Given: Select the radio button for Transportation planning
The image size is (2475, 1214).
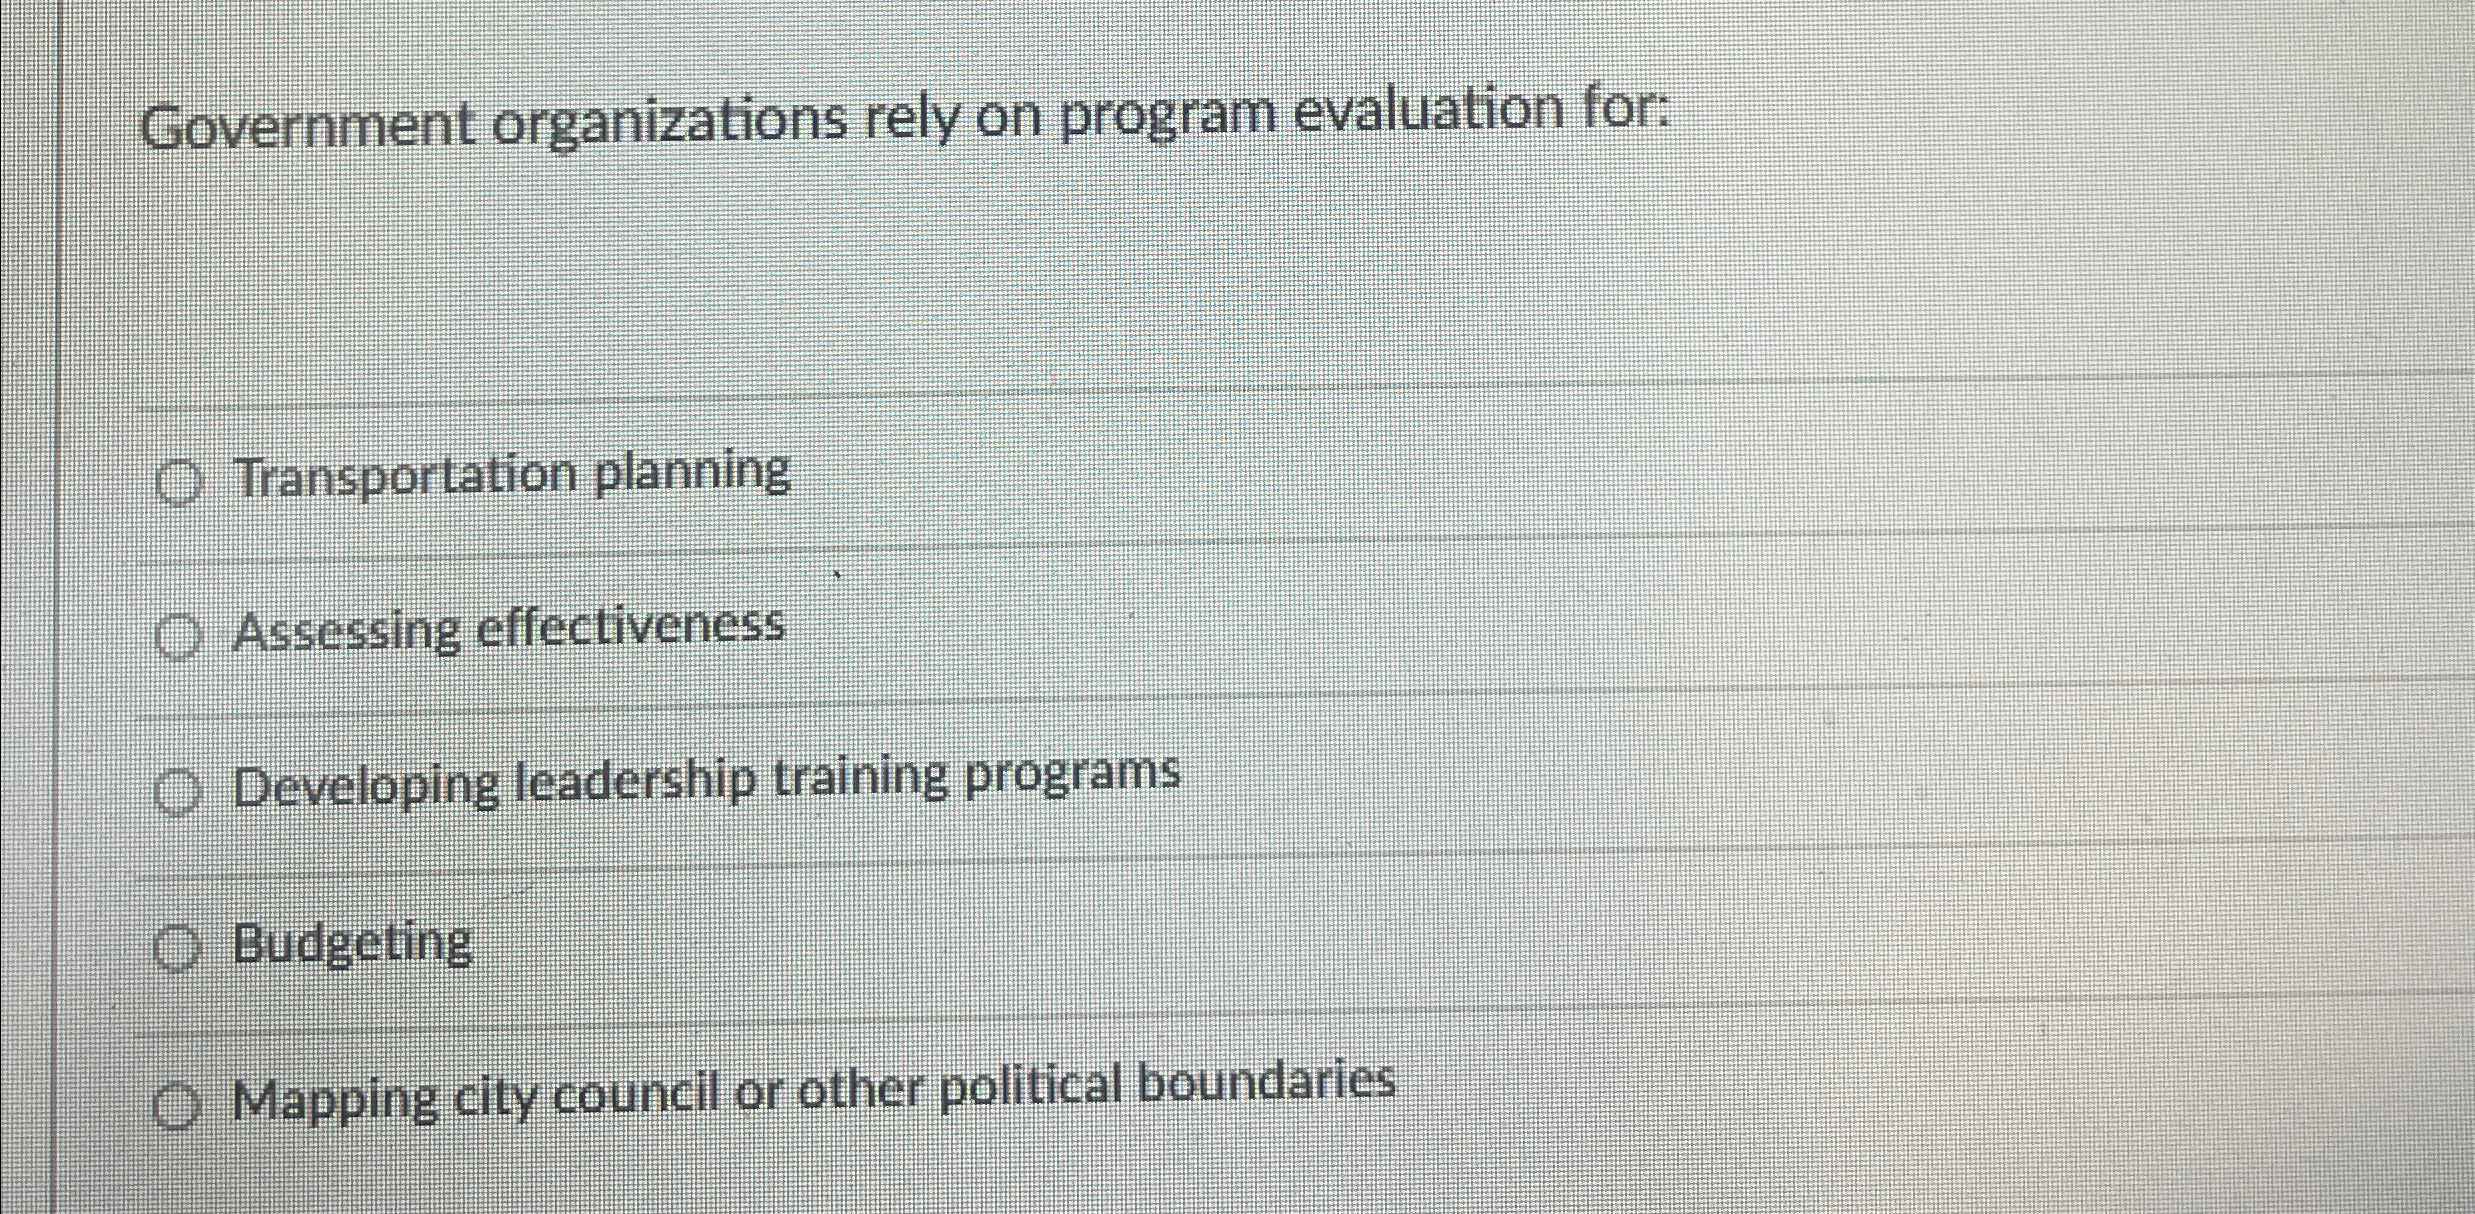Looking at the screenshot, I should 180,481.
